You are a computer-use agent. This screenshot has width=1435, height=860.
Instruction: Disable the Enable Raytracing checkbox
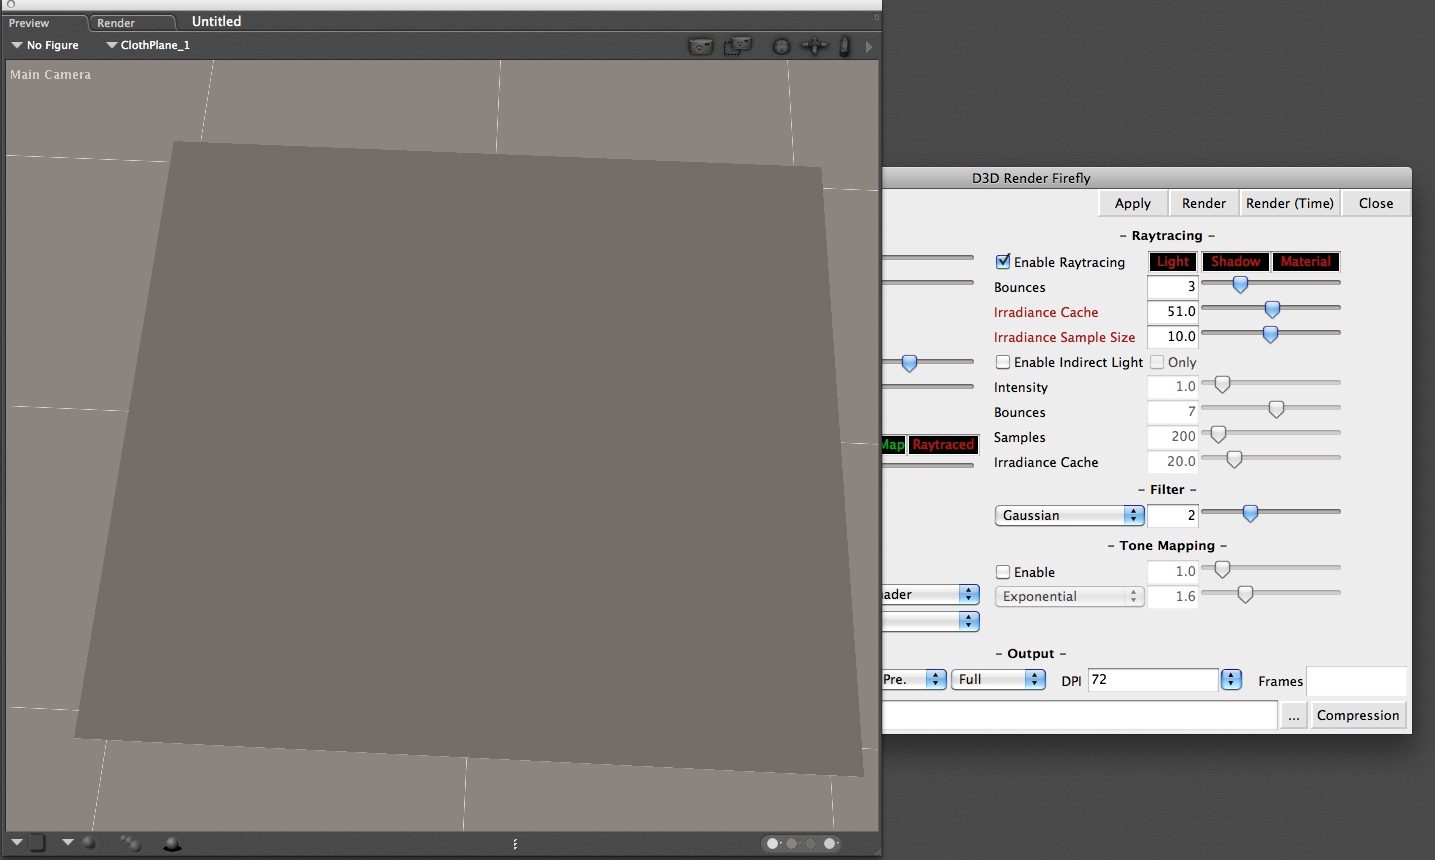tap(1003, 262)
